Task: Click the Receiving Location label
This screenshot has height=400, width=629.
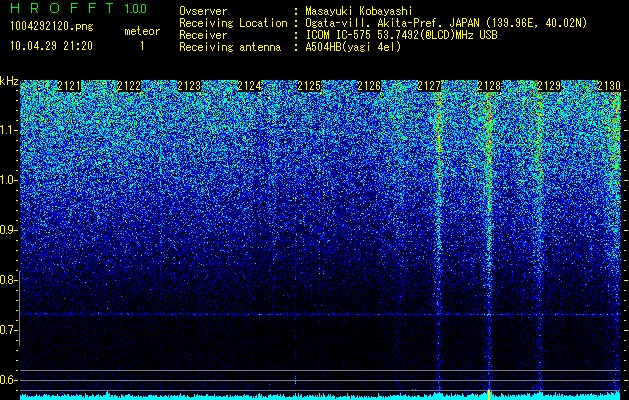Action: [233, 23]
